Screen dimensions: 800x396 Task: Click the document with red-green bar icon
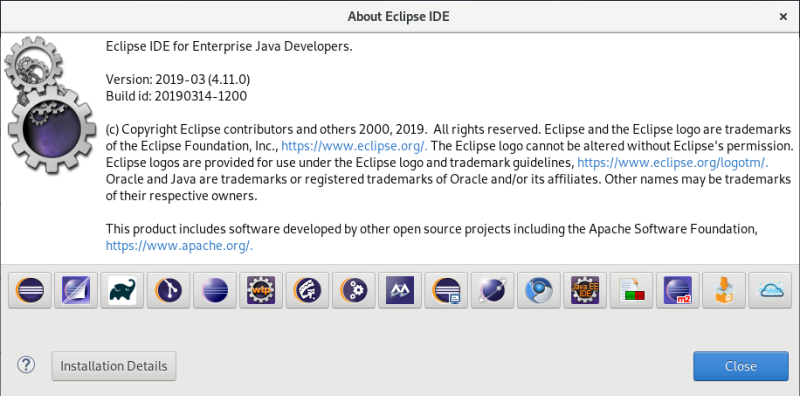[631, 290]
